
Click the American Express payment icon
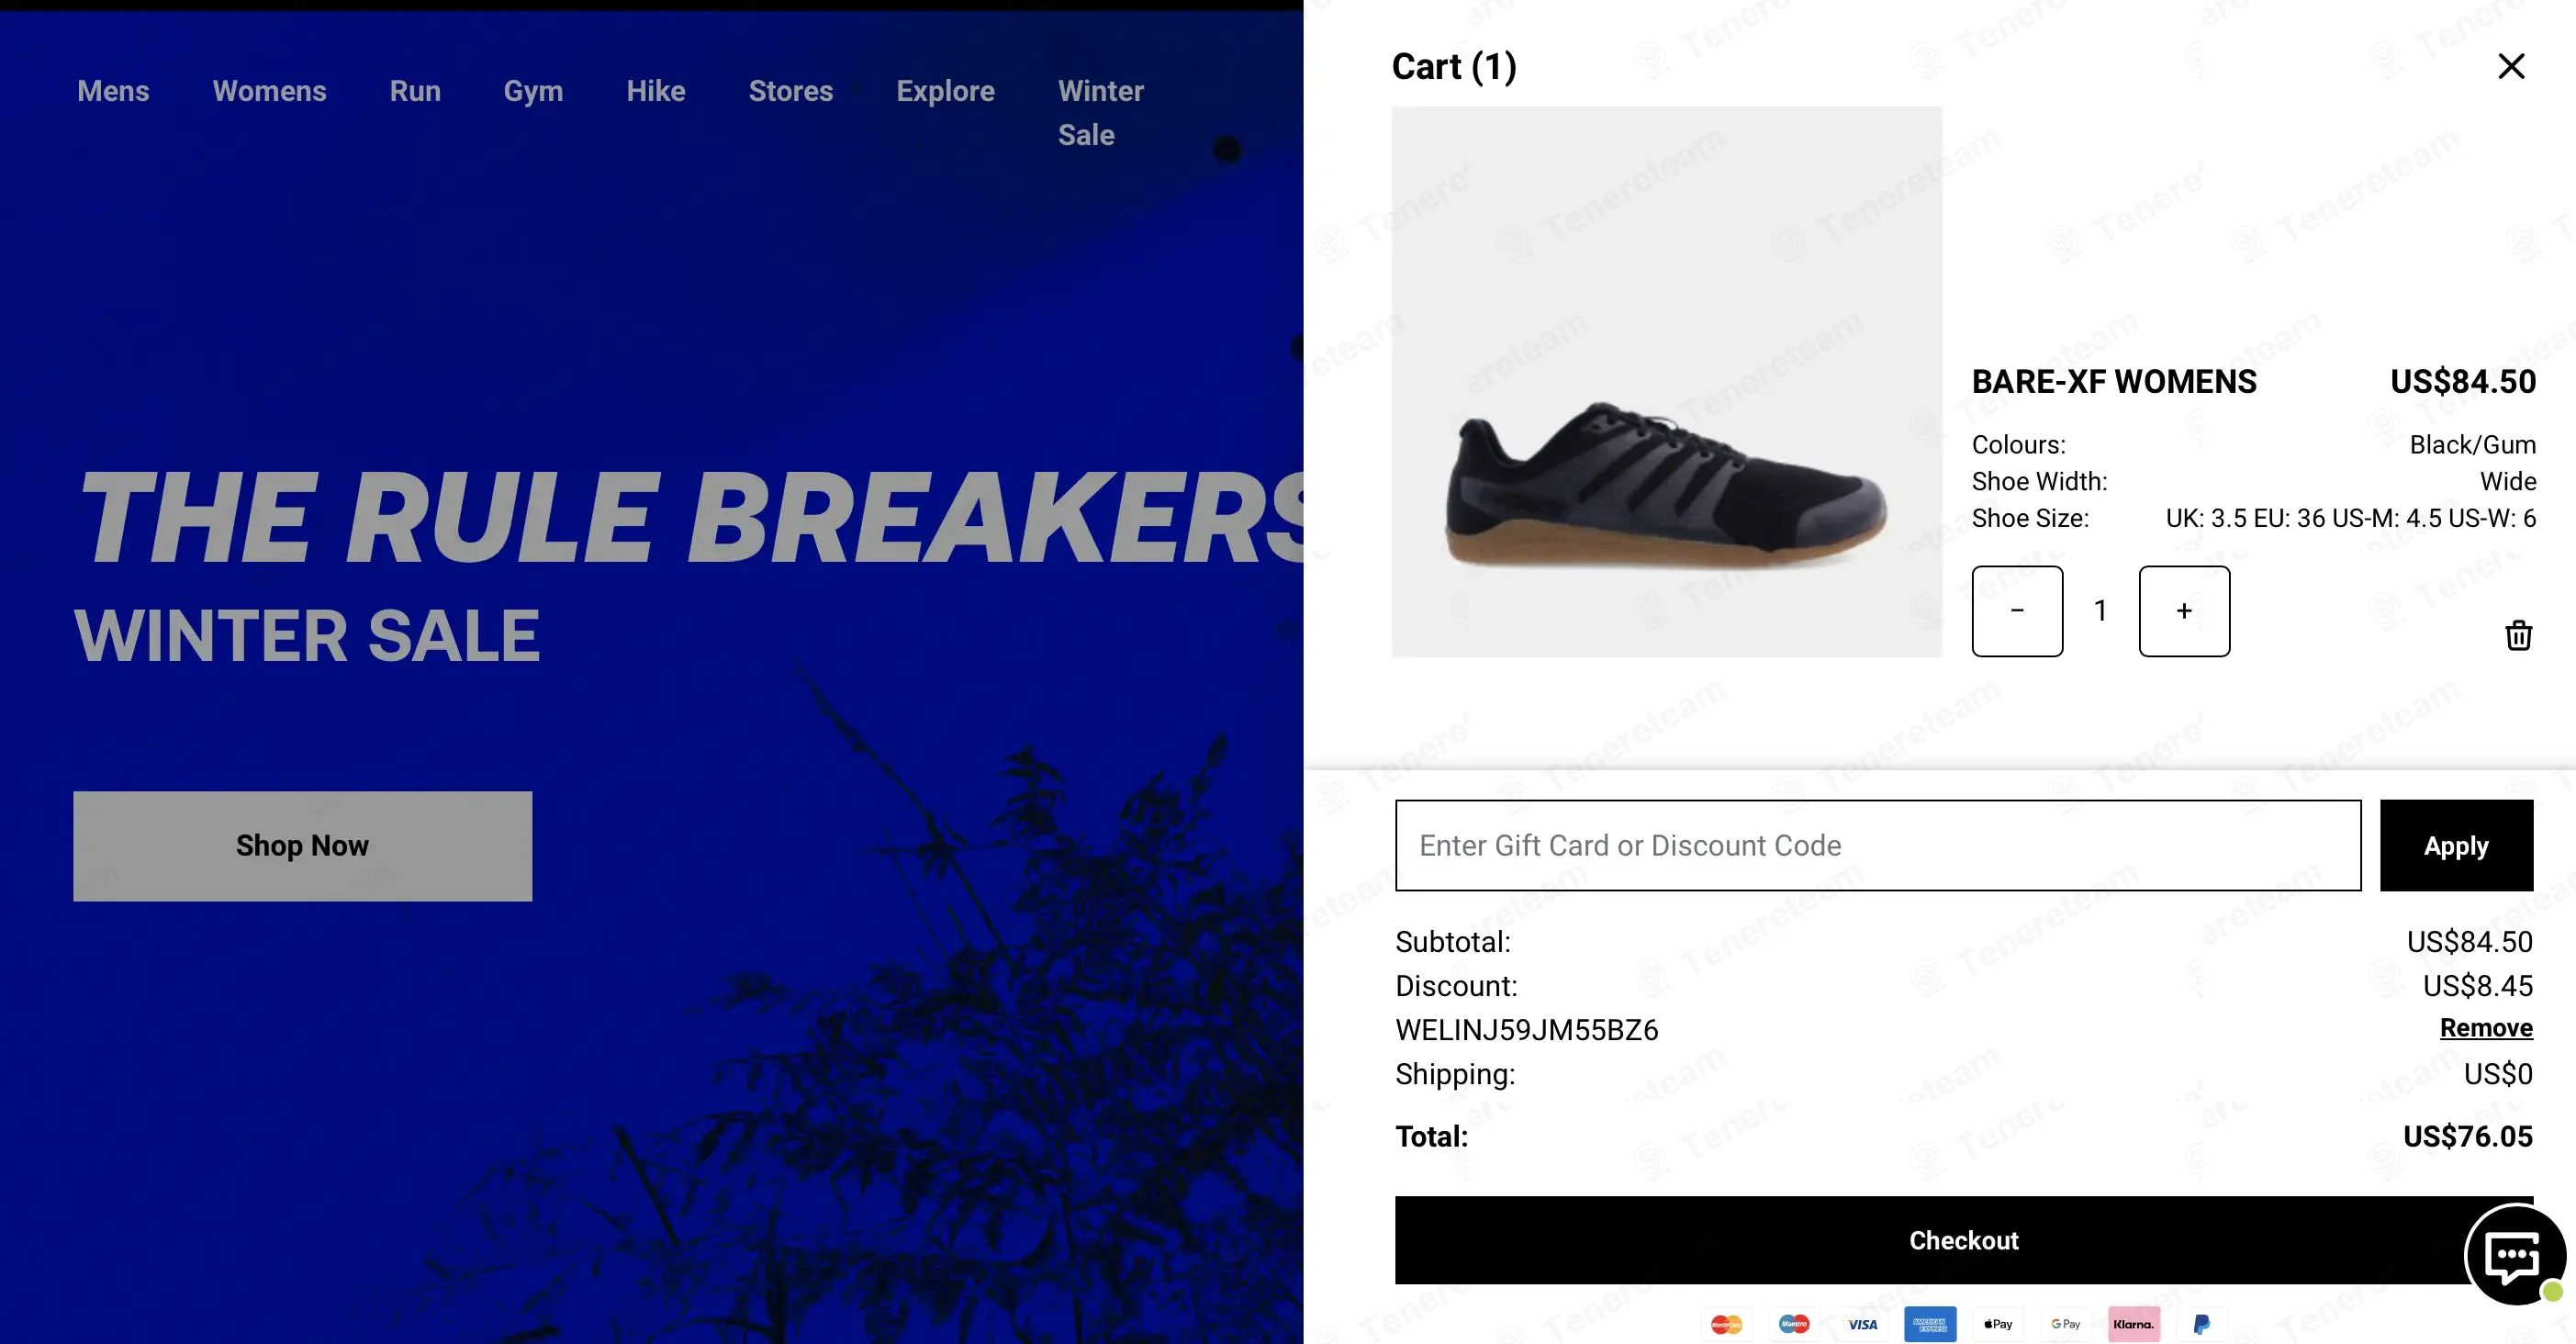click(1930, 1324)
